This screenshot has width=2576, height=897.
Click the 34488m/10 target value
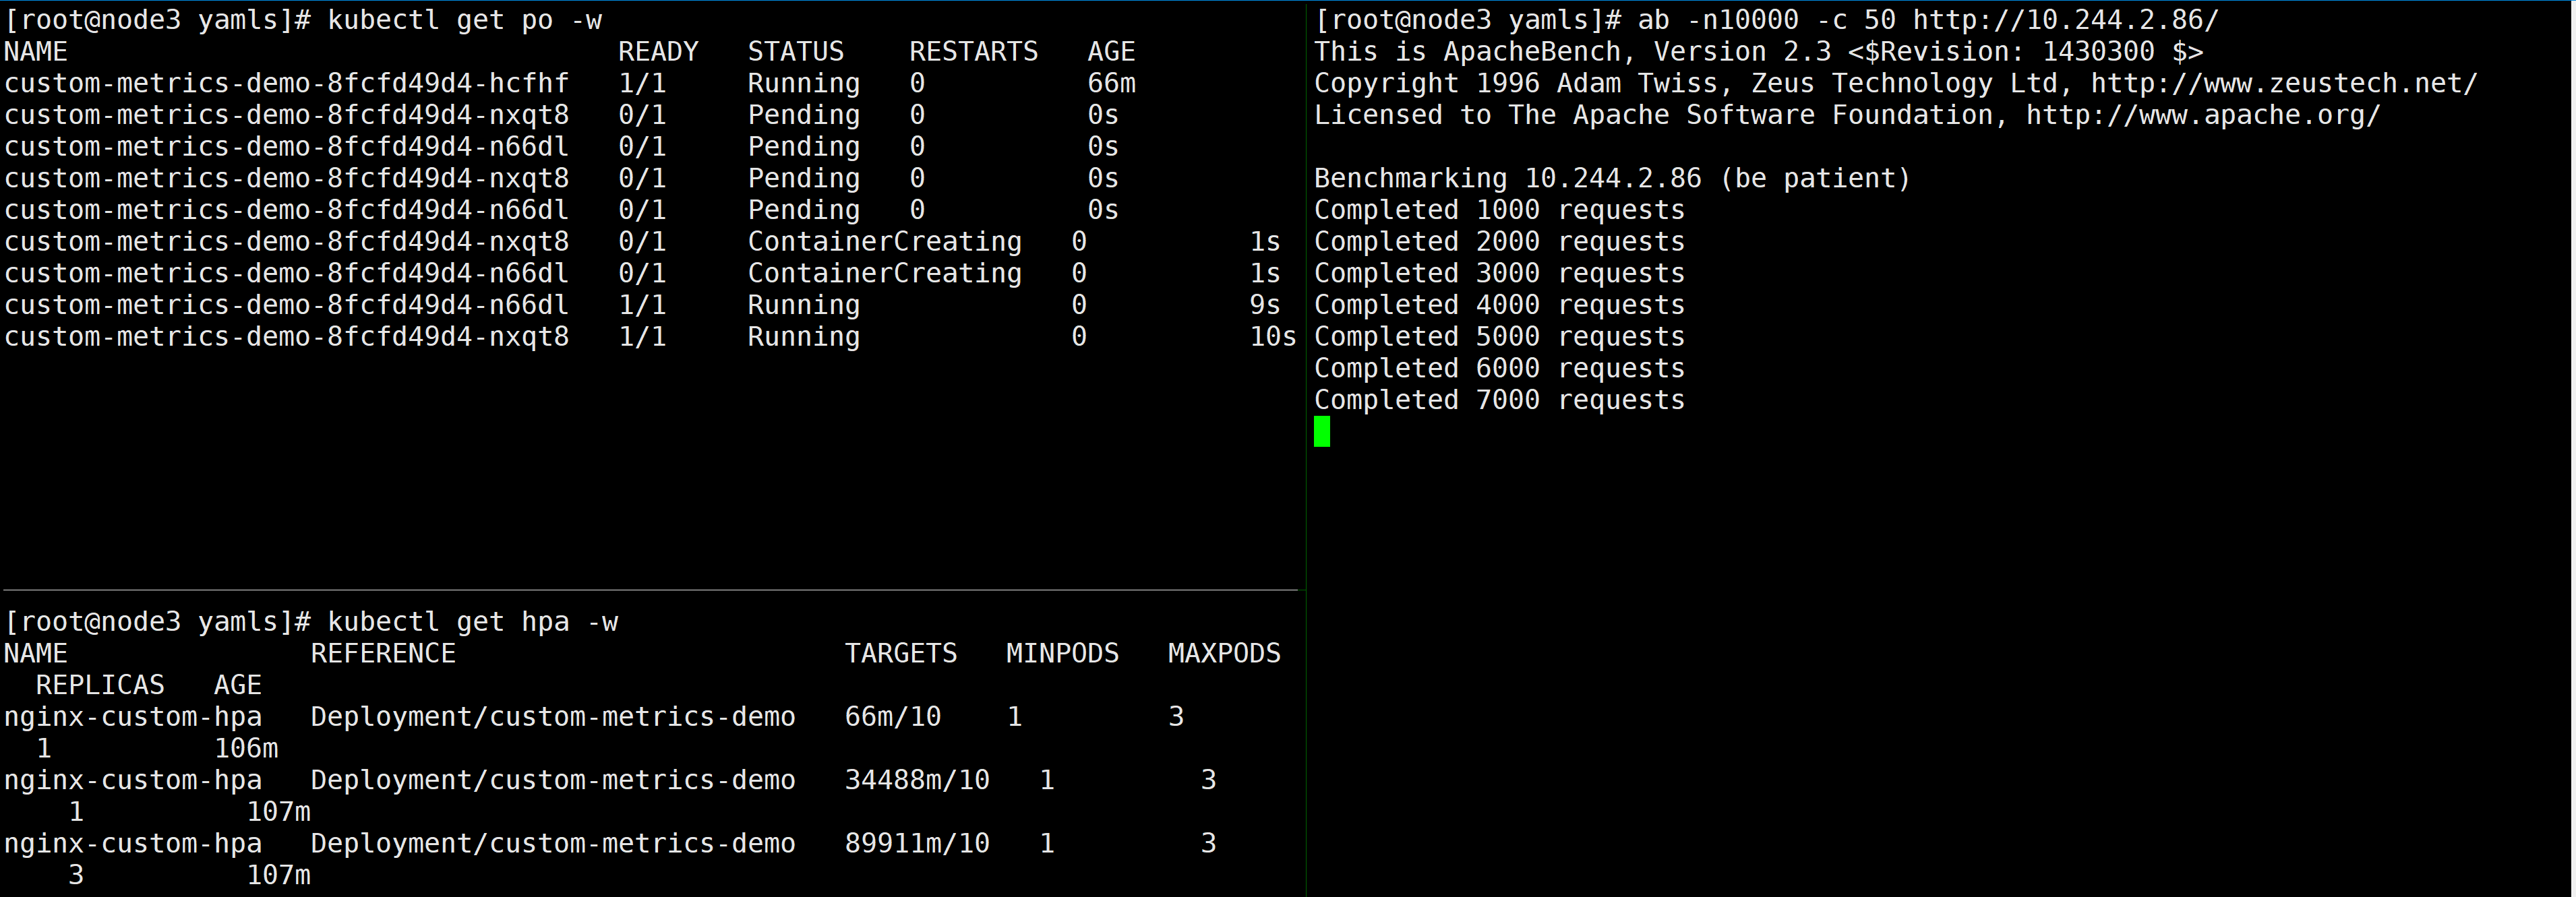(x=917, y=780)
